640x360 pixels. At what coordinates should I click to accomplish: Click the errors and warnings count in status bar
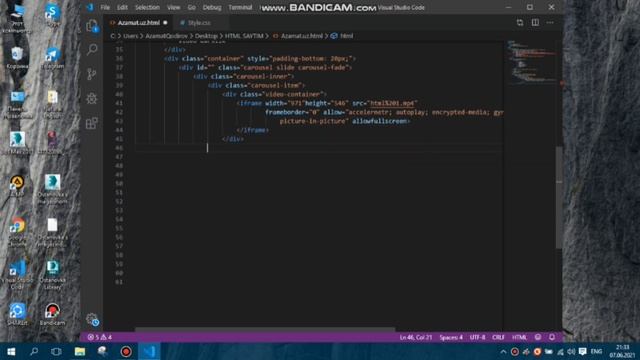tap(100, 337)
